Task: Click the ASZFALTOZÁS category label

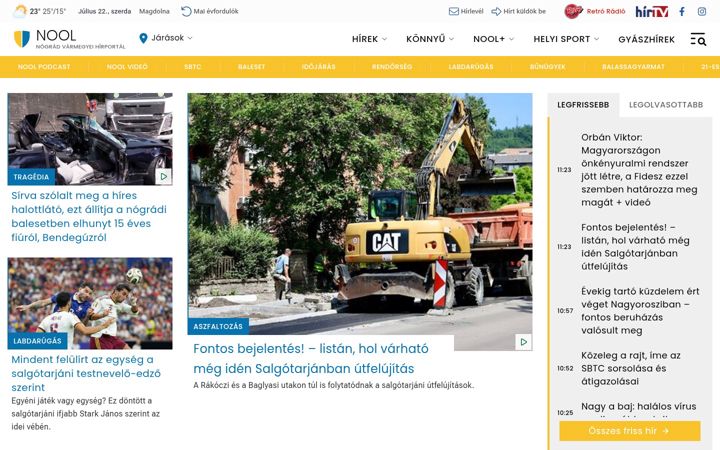Action: 218,326
